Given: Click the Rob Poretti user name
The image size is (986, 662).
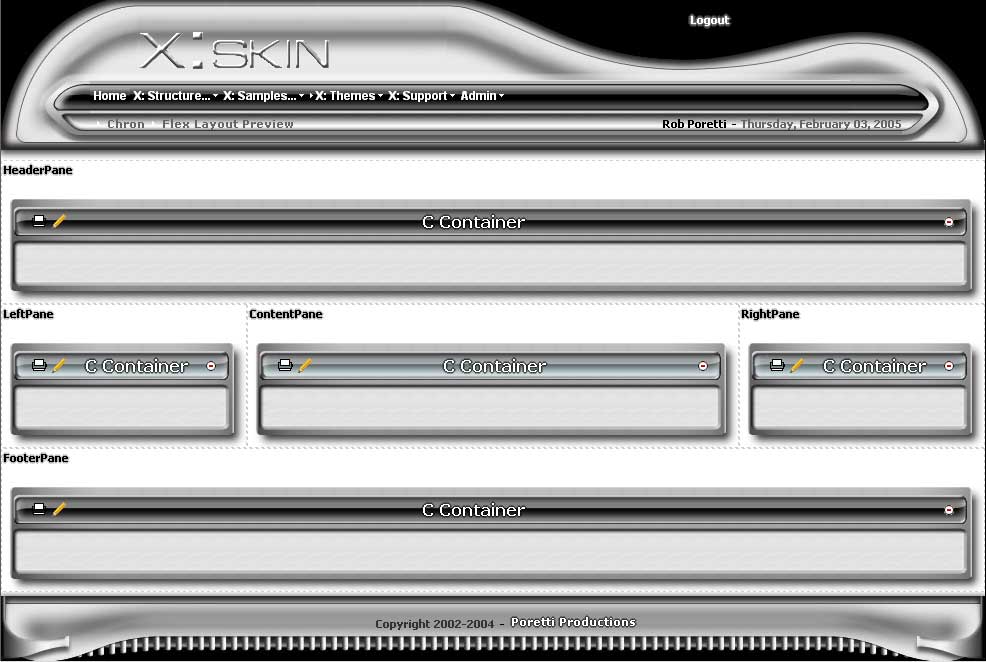Looking at the screenshot, I should (x=694, y=124).
